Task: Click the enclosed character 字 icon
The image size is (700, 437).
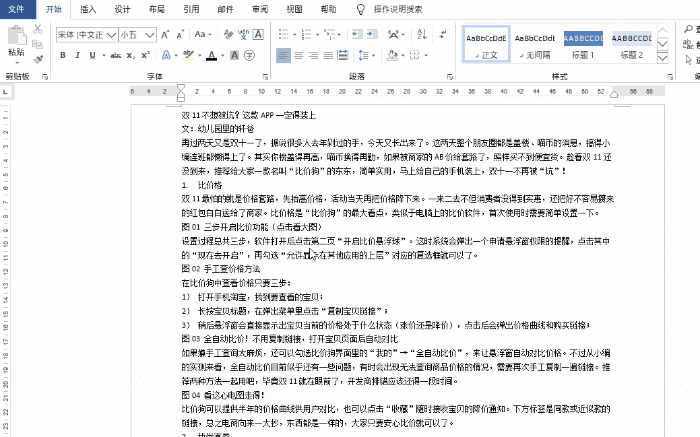Action: pyautogui.click(x=249, y=55)
